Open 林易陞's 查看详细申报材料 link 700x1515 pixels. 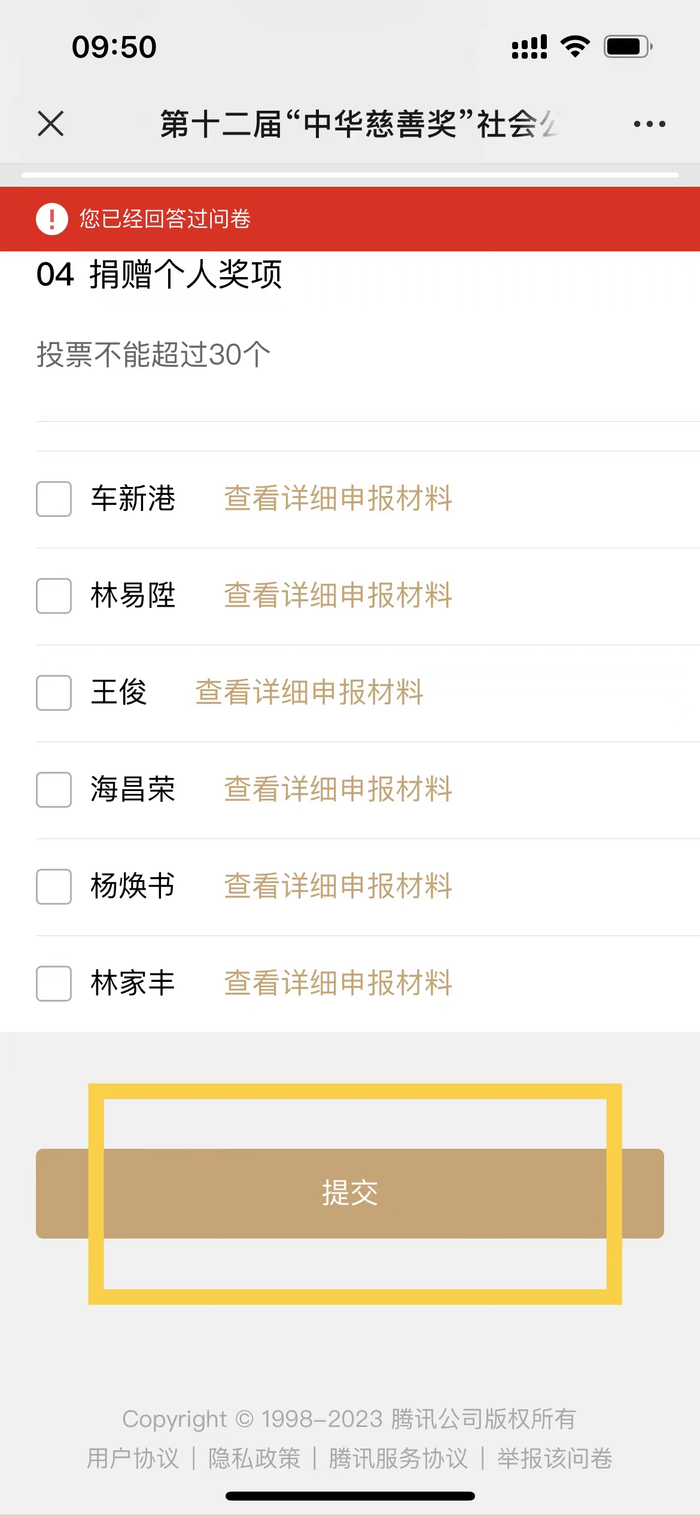pos(338,596)
